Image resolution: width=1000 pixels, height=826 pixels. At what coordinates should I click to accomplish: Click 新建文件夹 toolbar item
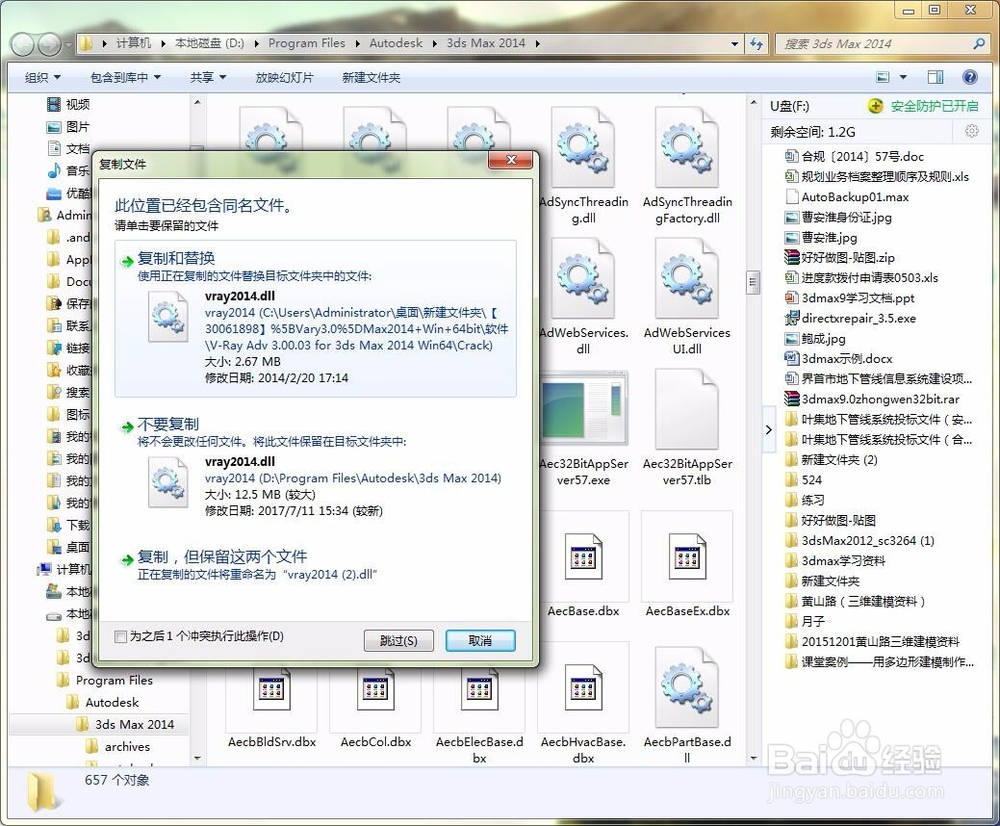pos(371,77)
